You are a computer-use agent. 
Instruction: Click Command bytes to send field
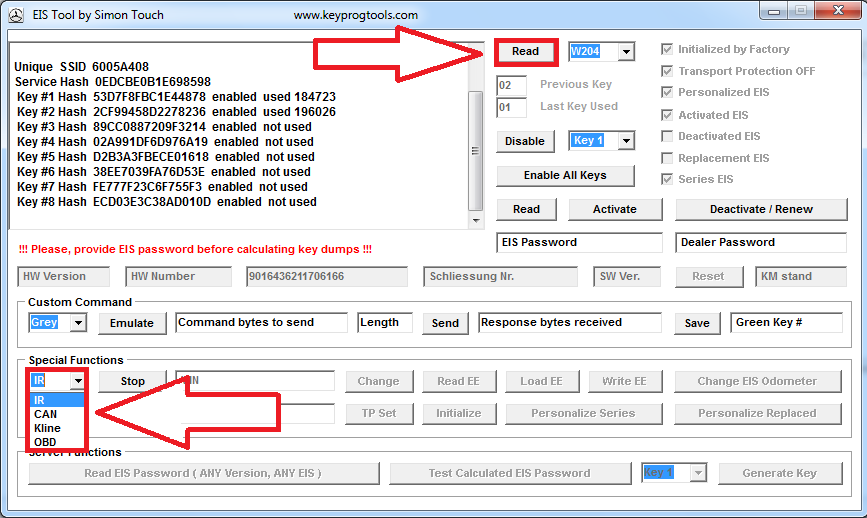click(262, 323)
